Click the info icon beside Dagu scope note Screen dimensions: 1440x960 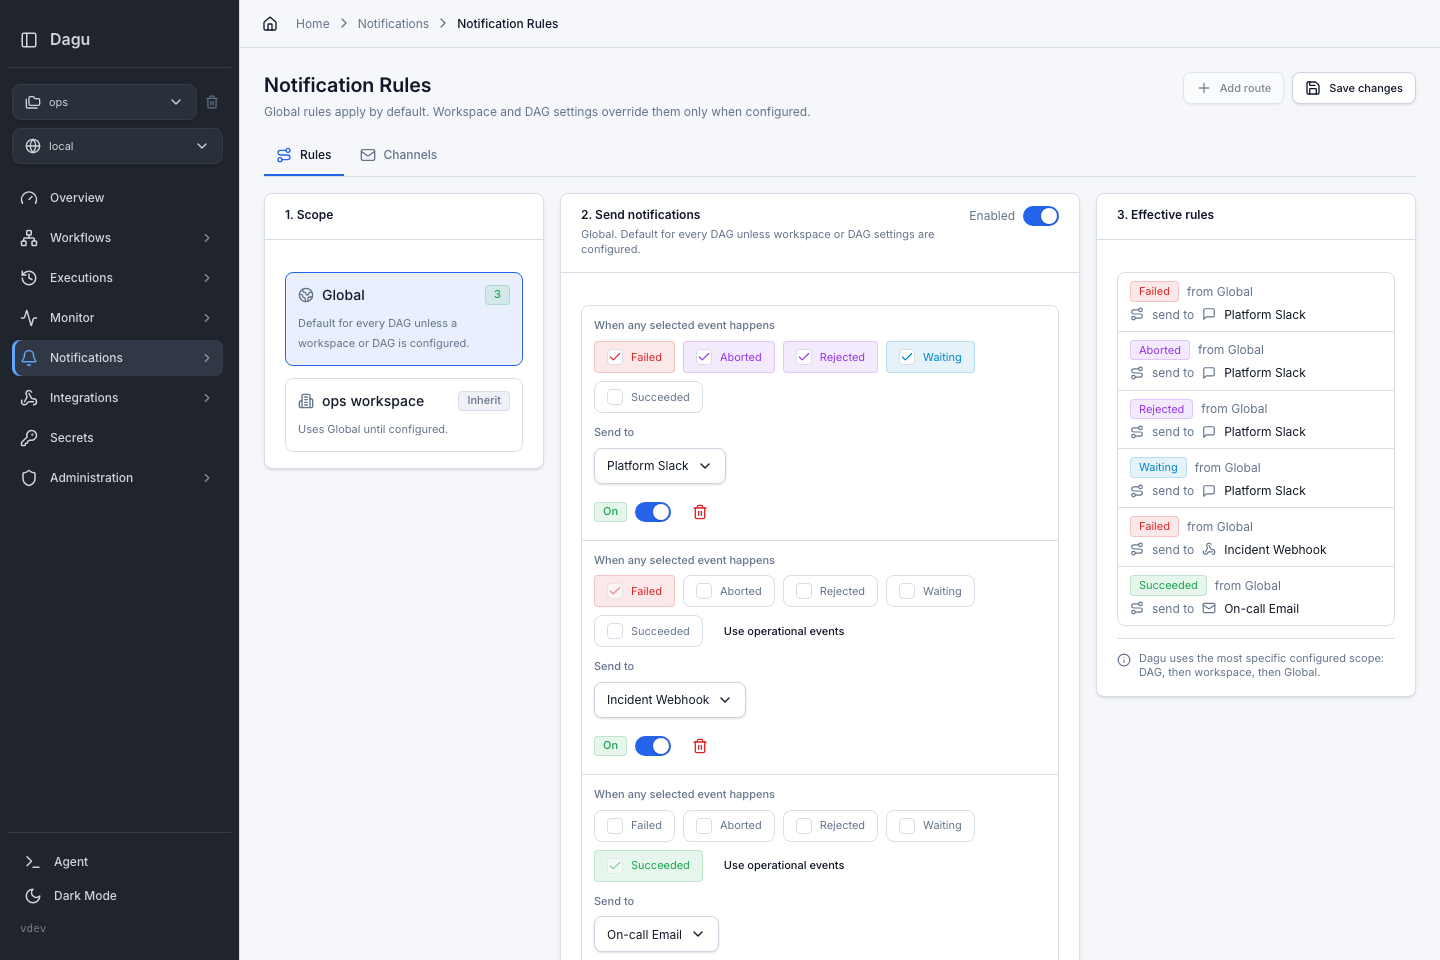click(x=1124, y=660)
